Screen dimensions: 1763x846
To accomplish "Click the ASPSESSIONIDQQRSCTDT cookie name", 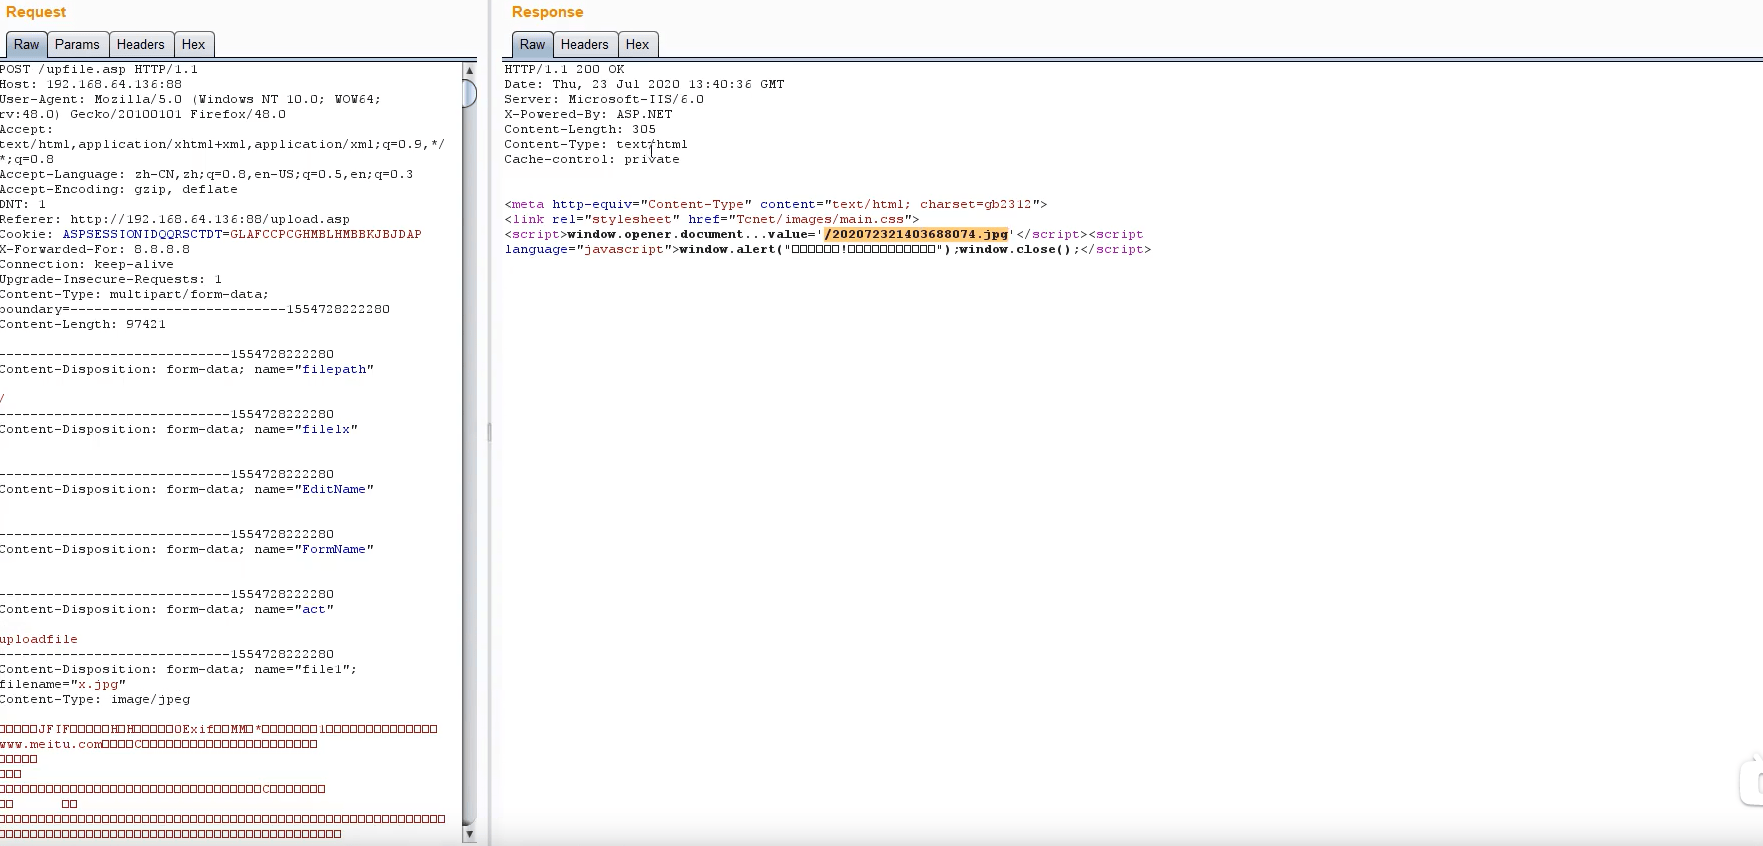I will point(142,234).
